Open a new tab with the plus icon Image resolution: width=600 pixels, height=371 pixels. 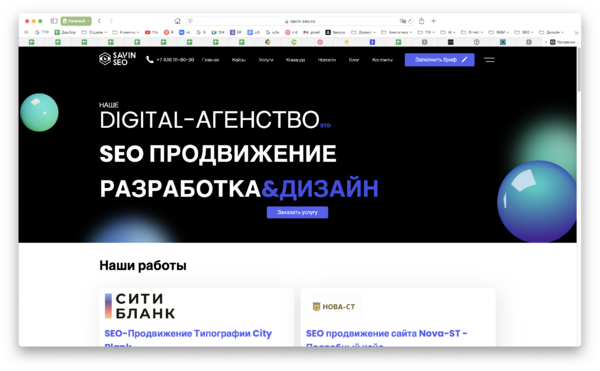(x=434, y=21)
